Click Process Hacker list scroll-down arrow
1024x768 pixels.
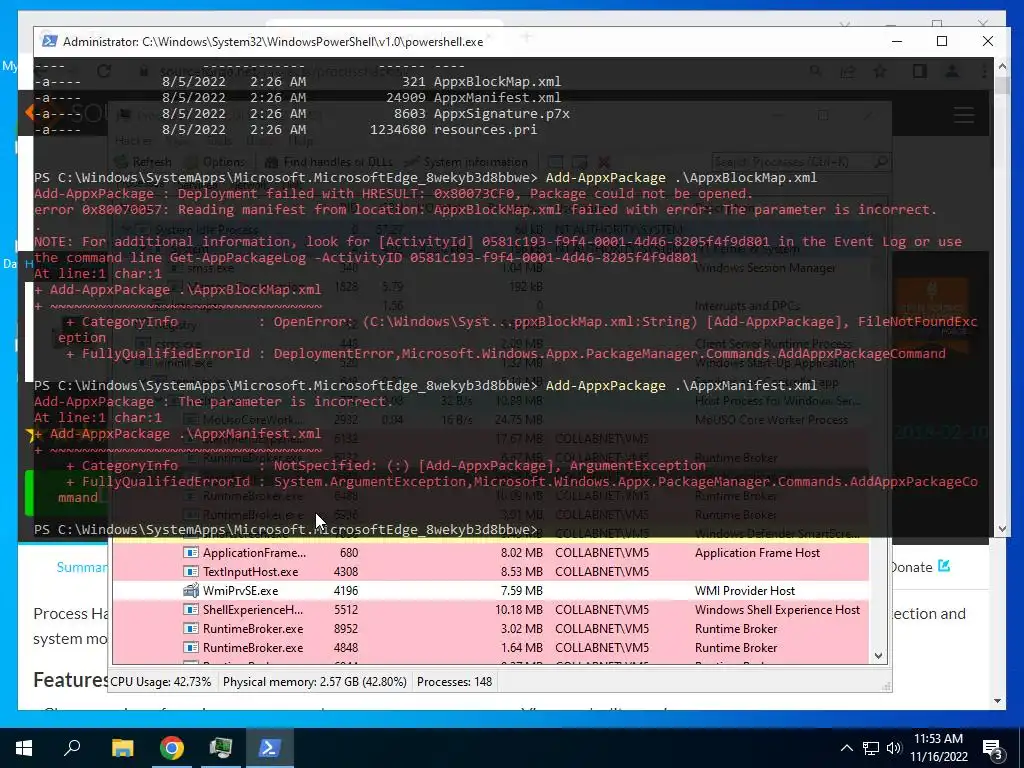tap(878, 656)
